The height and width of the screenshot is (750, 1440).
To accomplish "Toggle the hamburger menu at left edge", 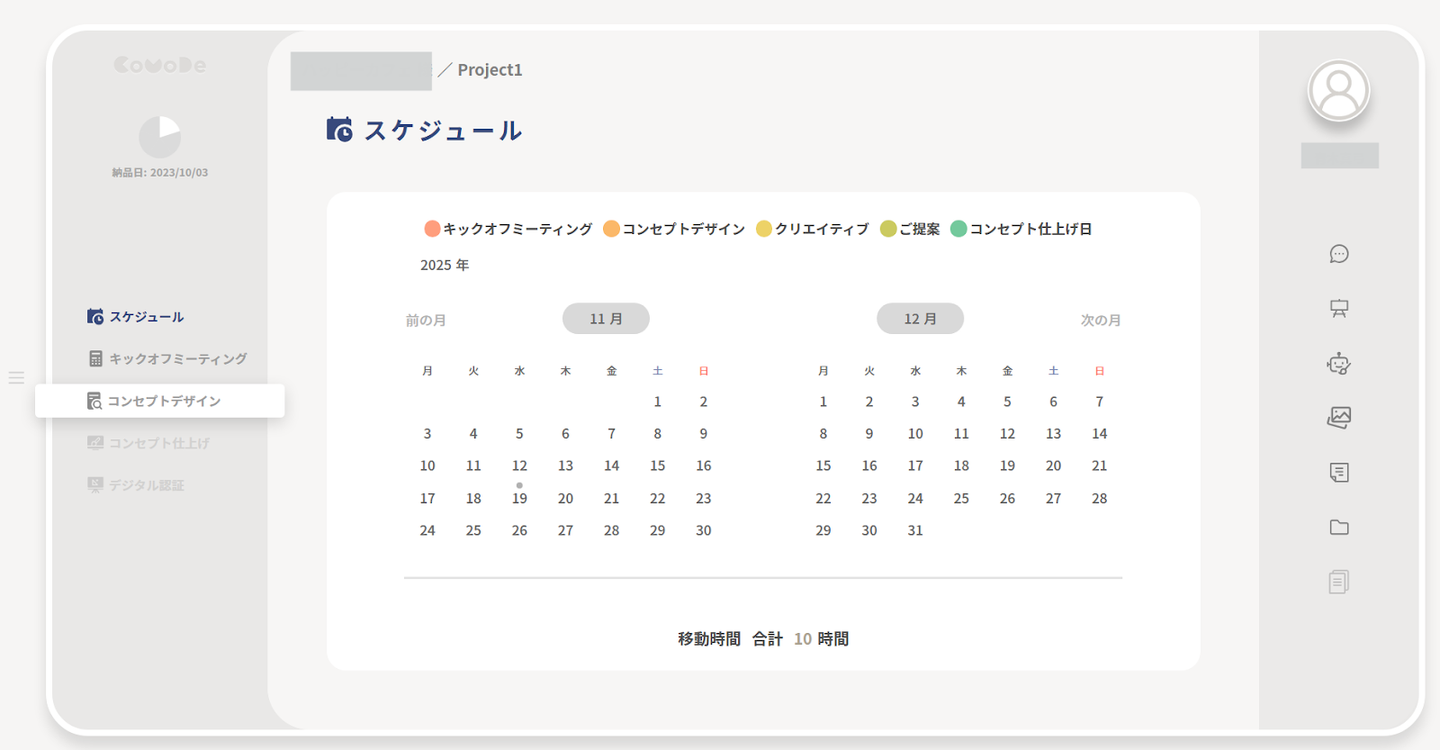I will point(16,377).
